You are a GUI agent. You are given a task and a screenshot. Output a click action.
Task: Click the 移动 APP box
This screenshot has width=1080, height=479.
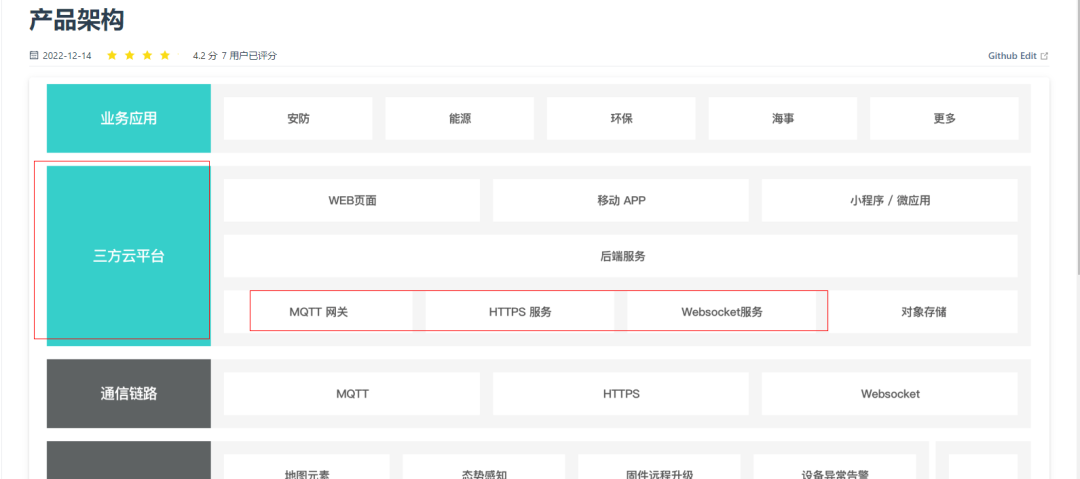pyautogui.click(x=621, y=201)
